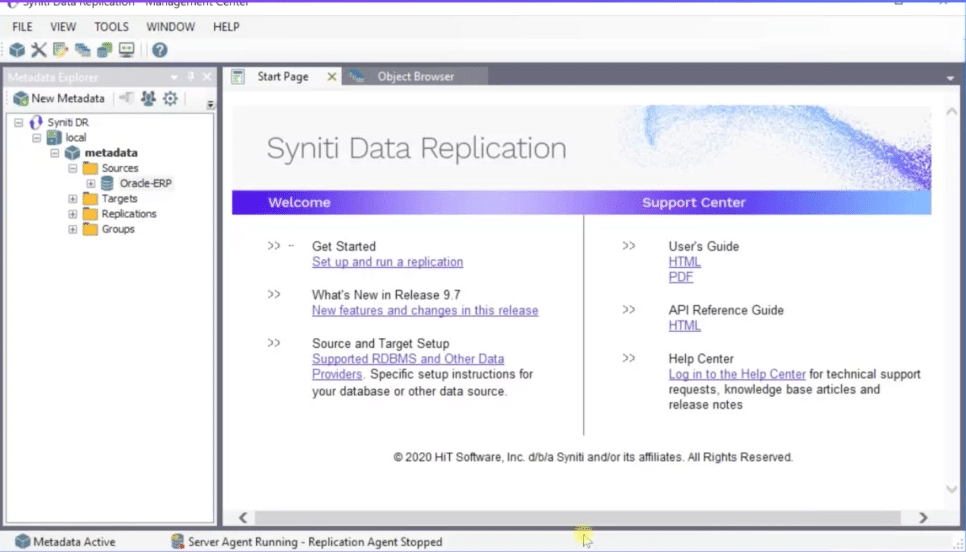Open the metadata cube icon in main toolbar
This screenshot has height=552, width=966.
(x=17, y=50)
